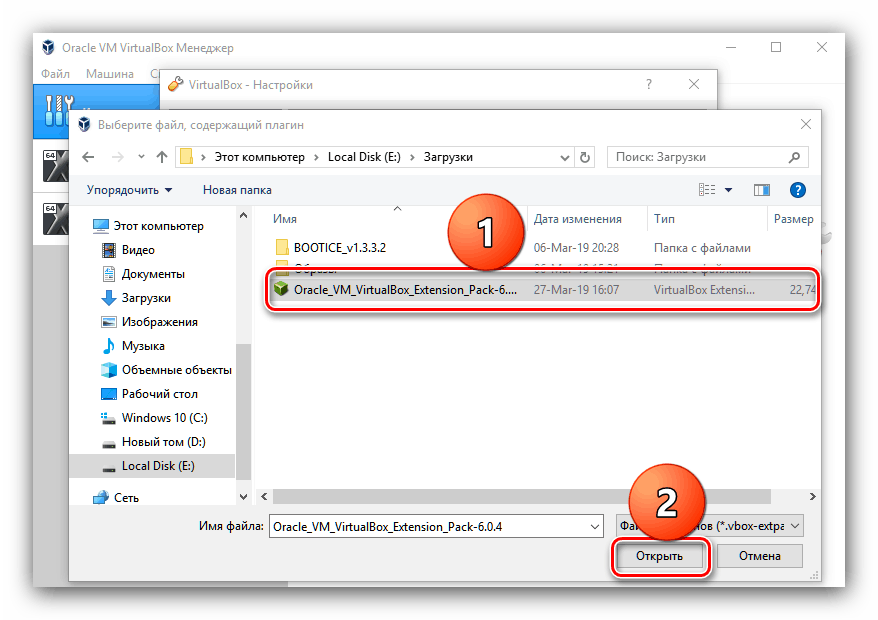The width and height of the screenshot is (878, 620).
Task: Click help question mark in Настройки window
Action: [648, 85]
